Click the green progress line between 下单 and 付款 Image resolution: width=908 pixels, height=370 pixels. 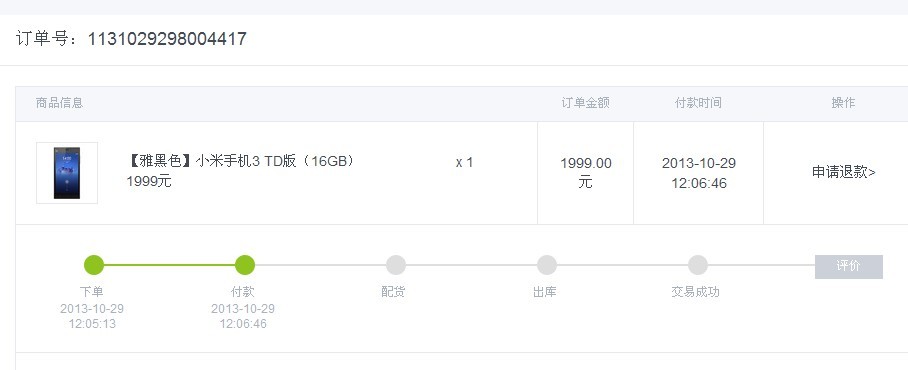point(169,265)
